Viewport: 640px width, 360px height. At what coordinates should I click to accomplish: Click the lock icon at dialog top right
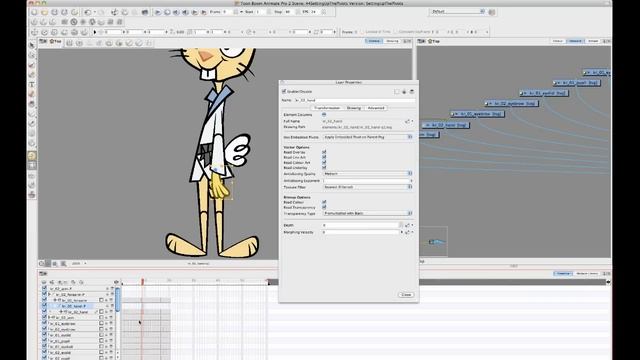tap(404, 91)
